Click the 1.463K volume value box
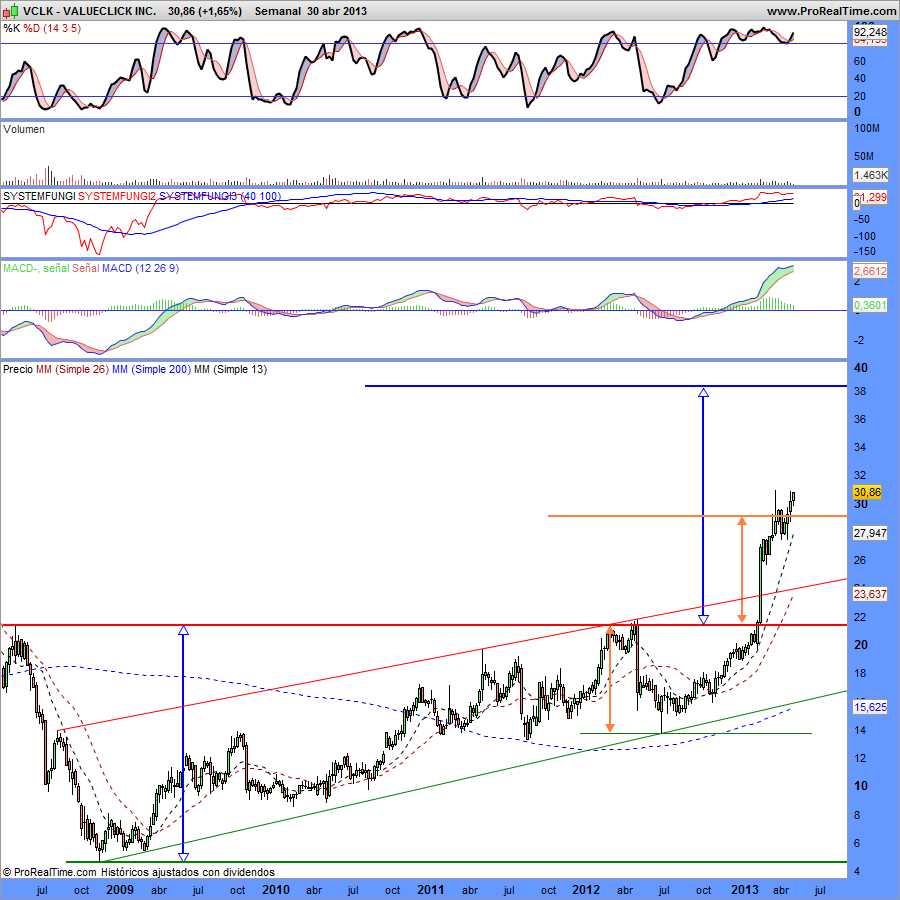This screenshot has height=900, width=900. [870, 175]
